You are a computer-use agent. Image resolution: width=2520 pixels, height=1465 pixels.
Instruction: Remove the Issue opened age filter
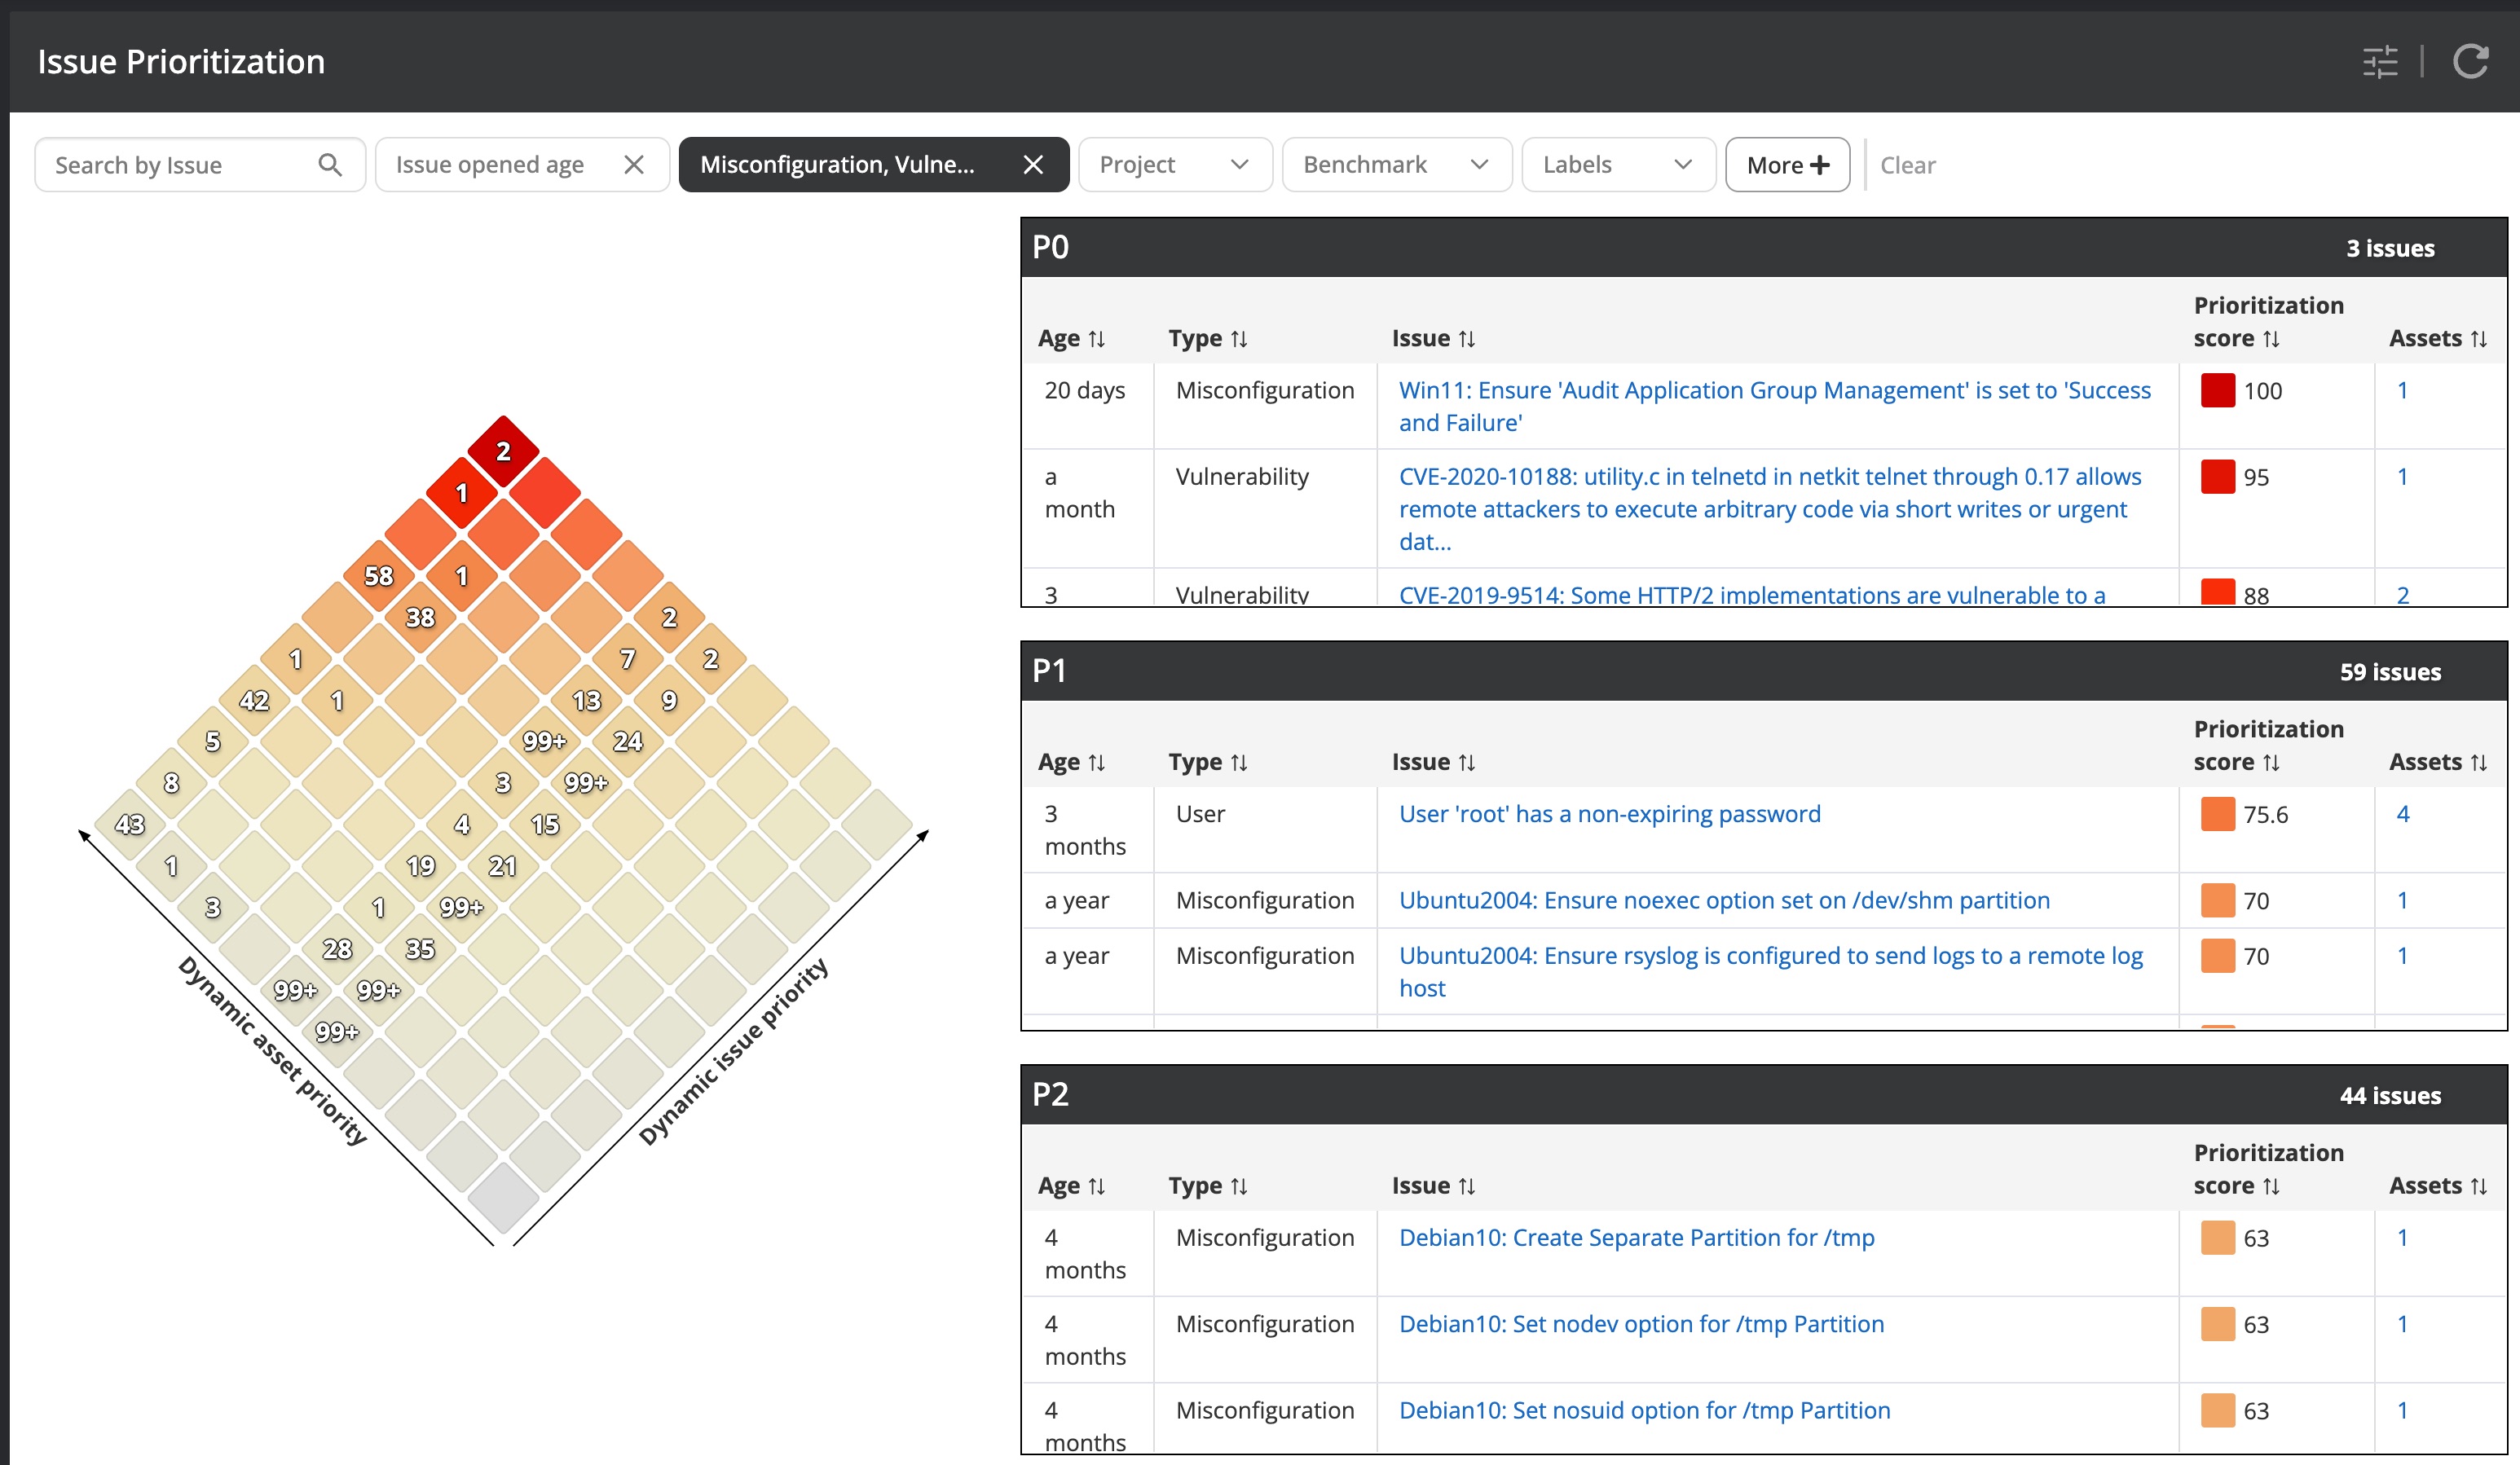(x=633, y=165)
